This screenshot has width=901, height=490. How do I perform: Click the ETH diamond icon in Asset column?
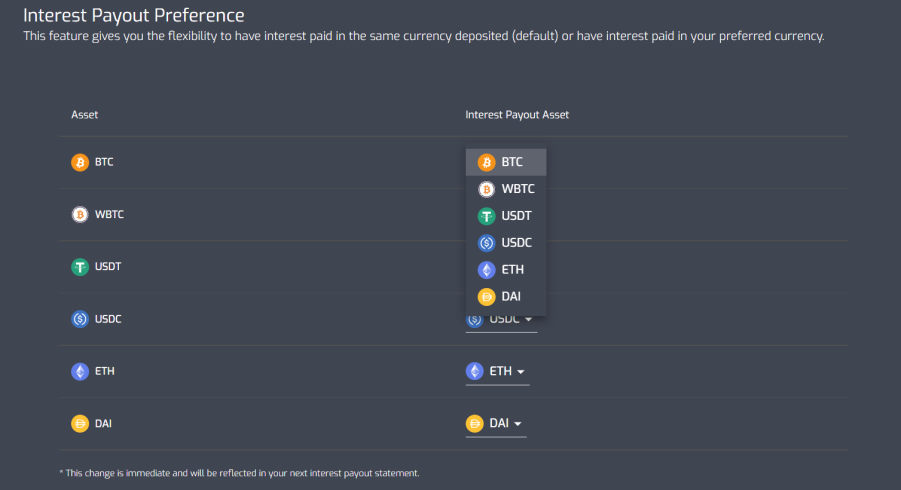click(80, 371)
